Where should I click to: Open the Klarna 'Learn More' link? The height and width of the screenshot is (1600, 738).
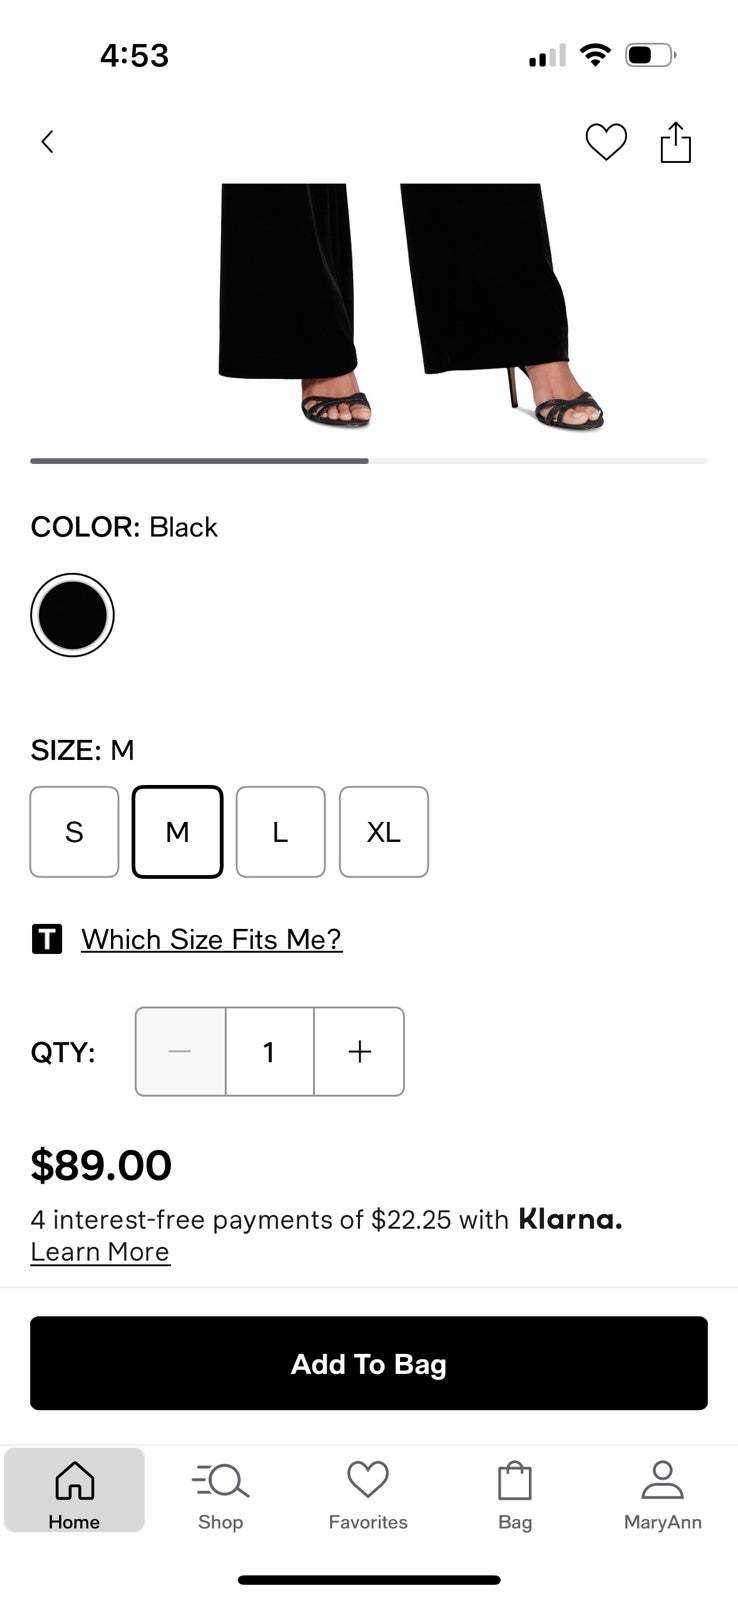(100, 1252)
